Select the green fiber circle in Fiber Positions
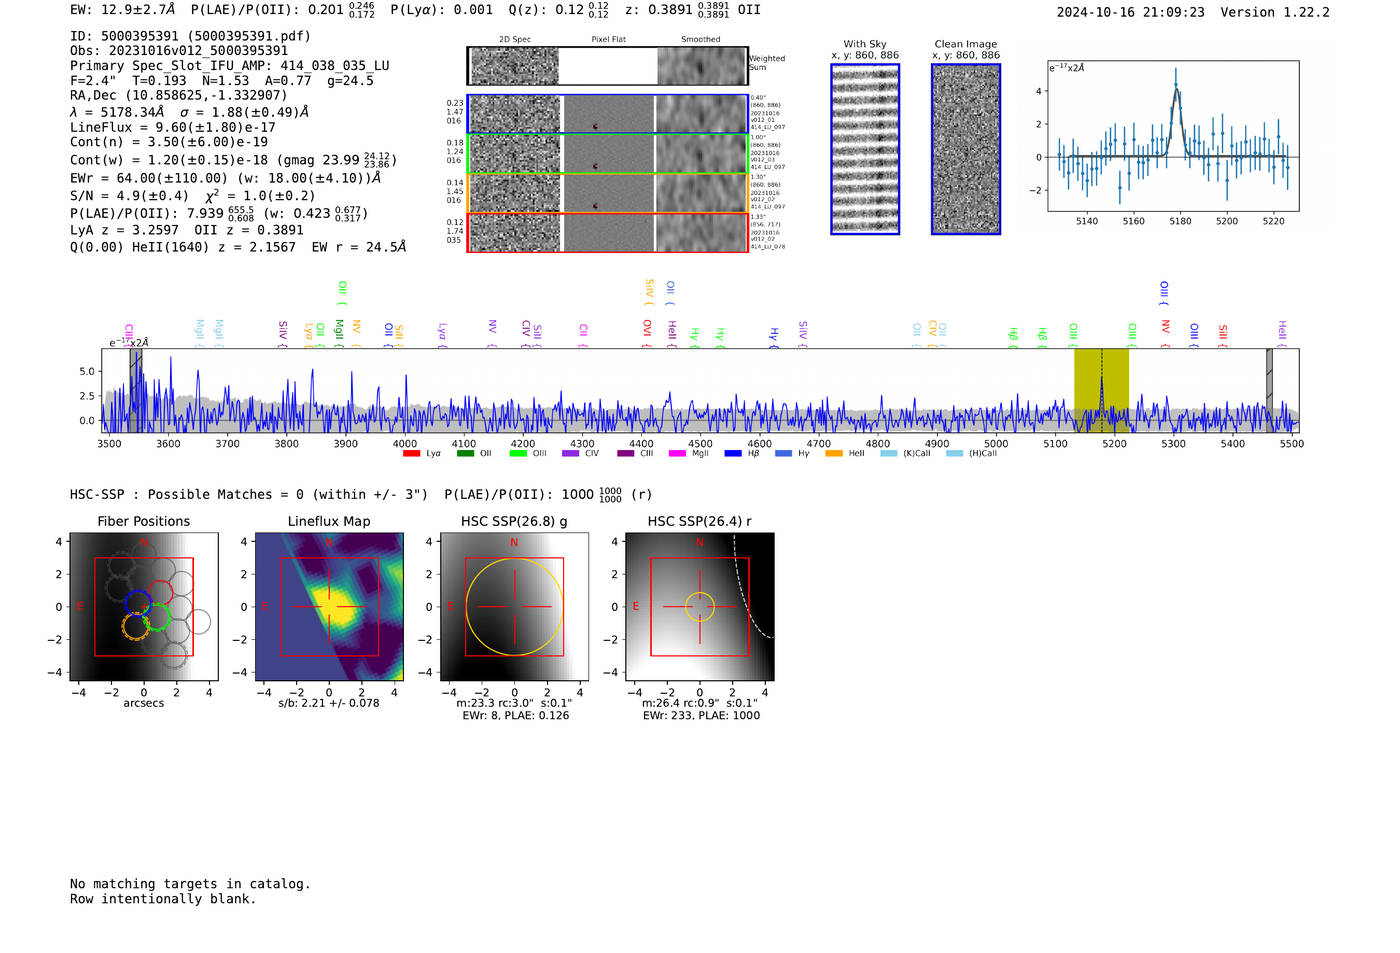The image size is (1400, 953). point(157,617)
